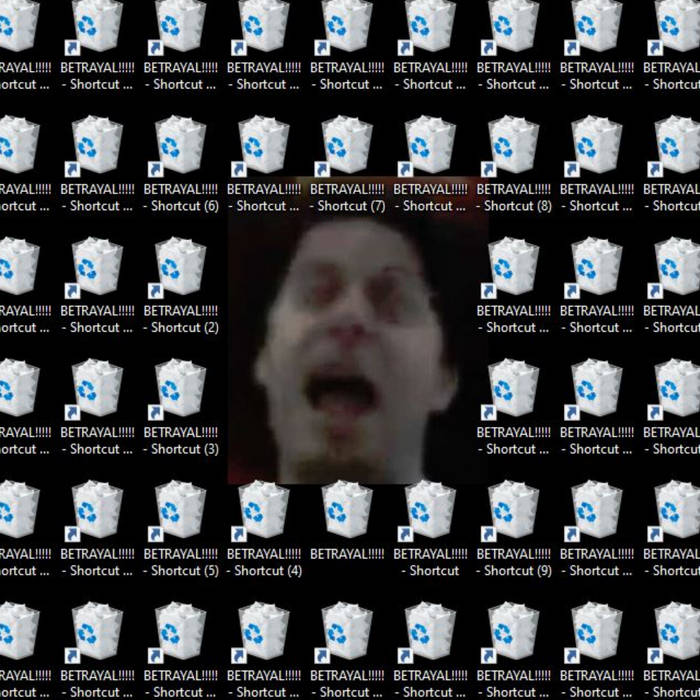The height and width of the screenshot is (700, 700).
Task: Click the "- Shortcut (2)" file name text
Action: (x=180, y=327)
